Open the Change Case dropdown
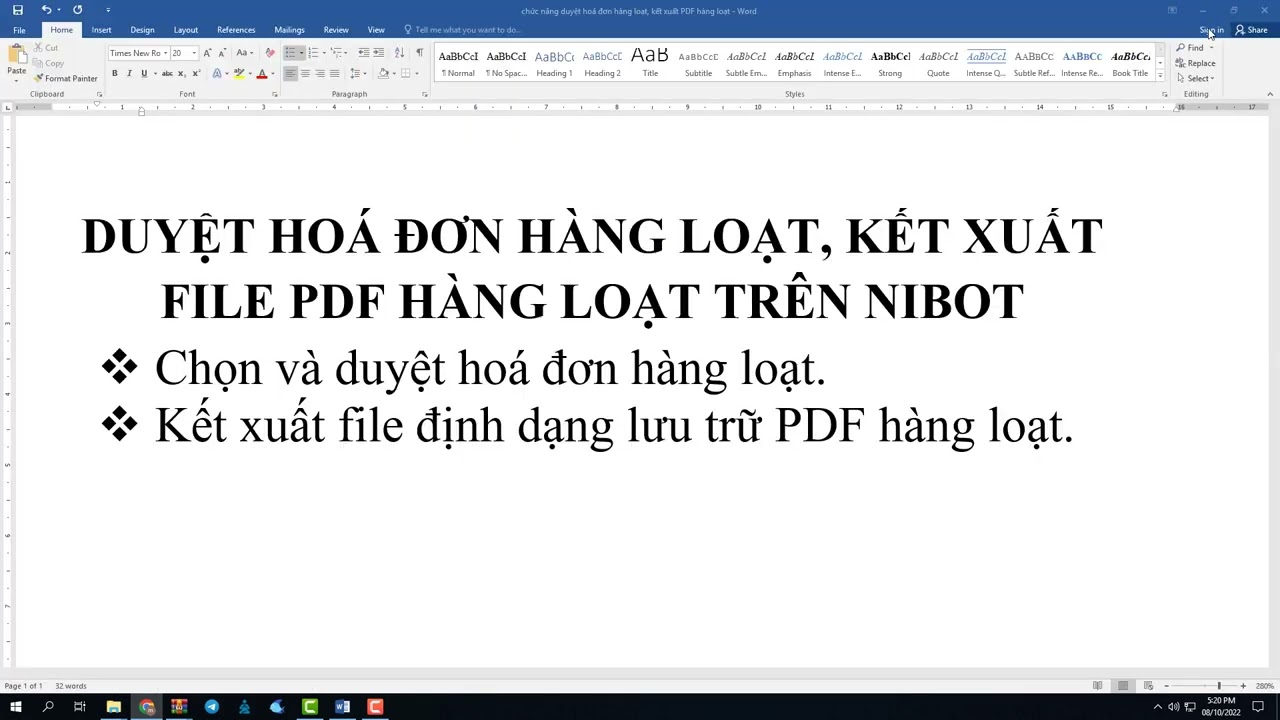Image resolution: width=1280 pixels, height=720 pixels. 244,53
